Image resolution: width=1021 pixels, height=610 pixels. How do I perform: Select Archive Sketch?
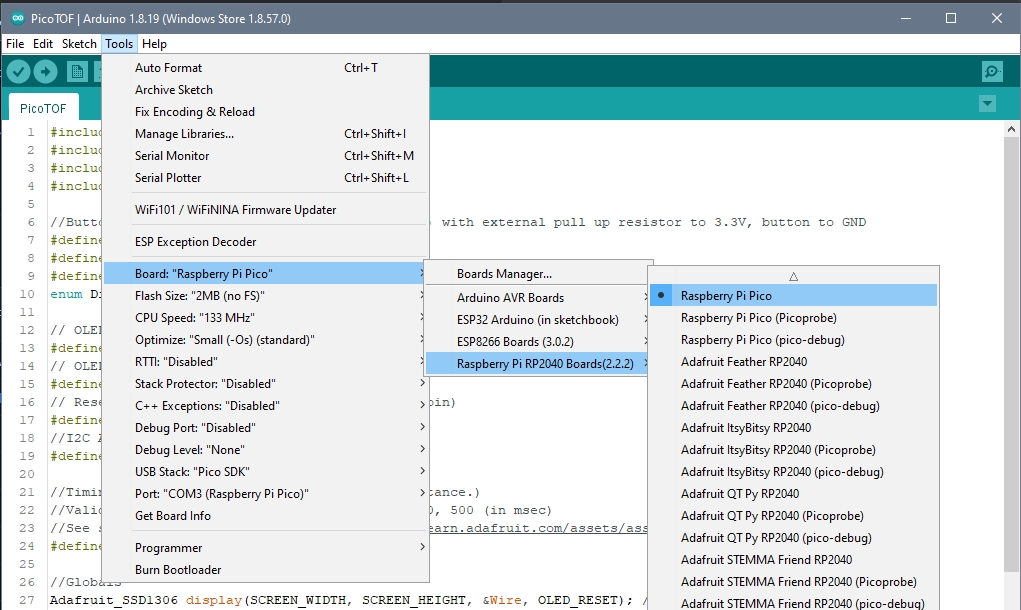click(x=266, y=90)
